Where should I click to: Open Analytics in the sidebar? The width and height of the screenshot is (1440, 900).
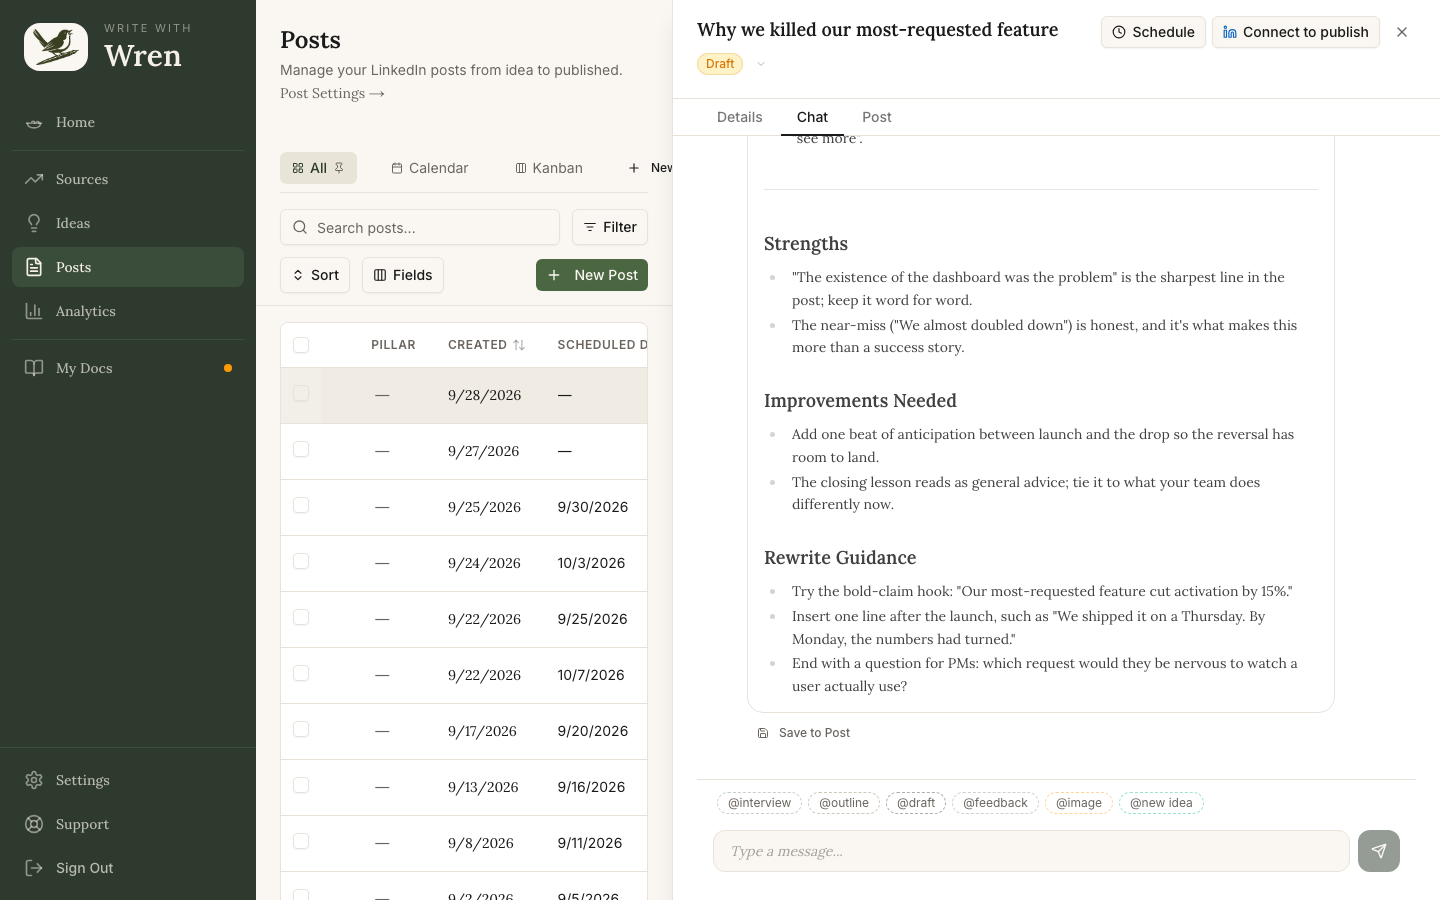(x=128, y=311)
